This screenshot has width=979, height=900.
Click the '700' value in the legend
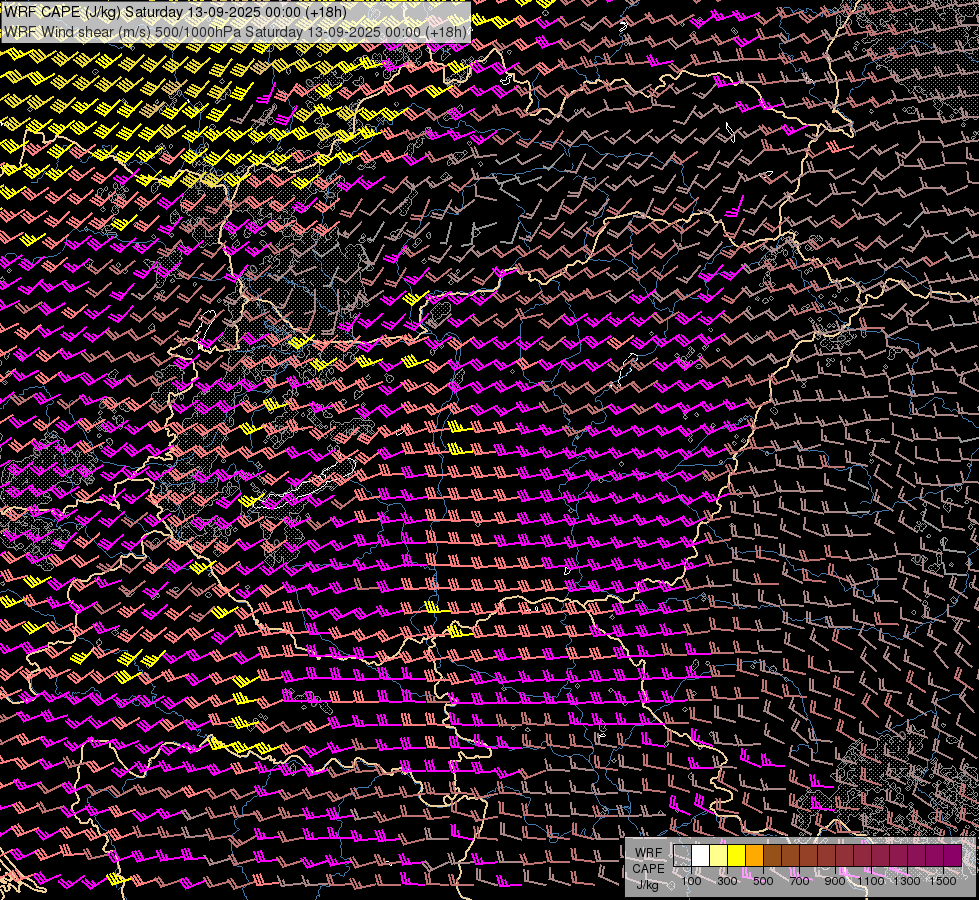799,881
